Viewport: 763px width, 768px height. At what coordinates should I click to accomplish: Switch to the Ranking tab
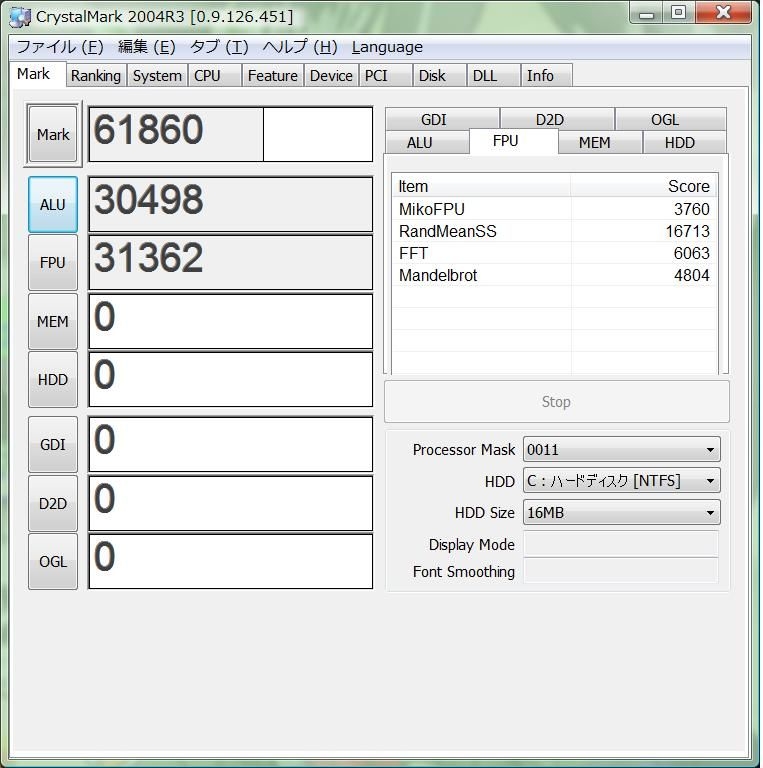coord(96,76)
